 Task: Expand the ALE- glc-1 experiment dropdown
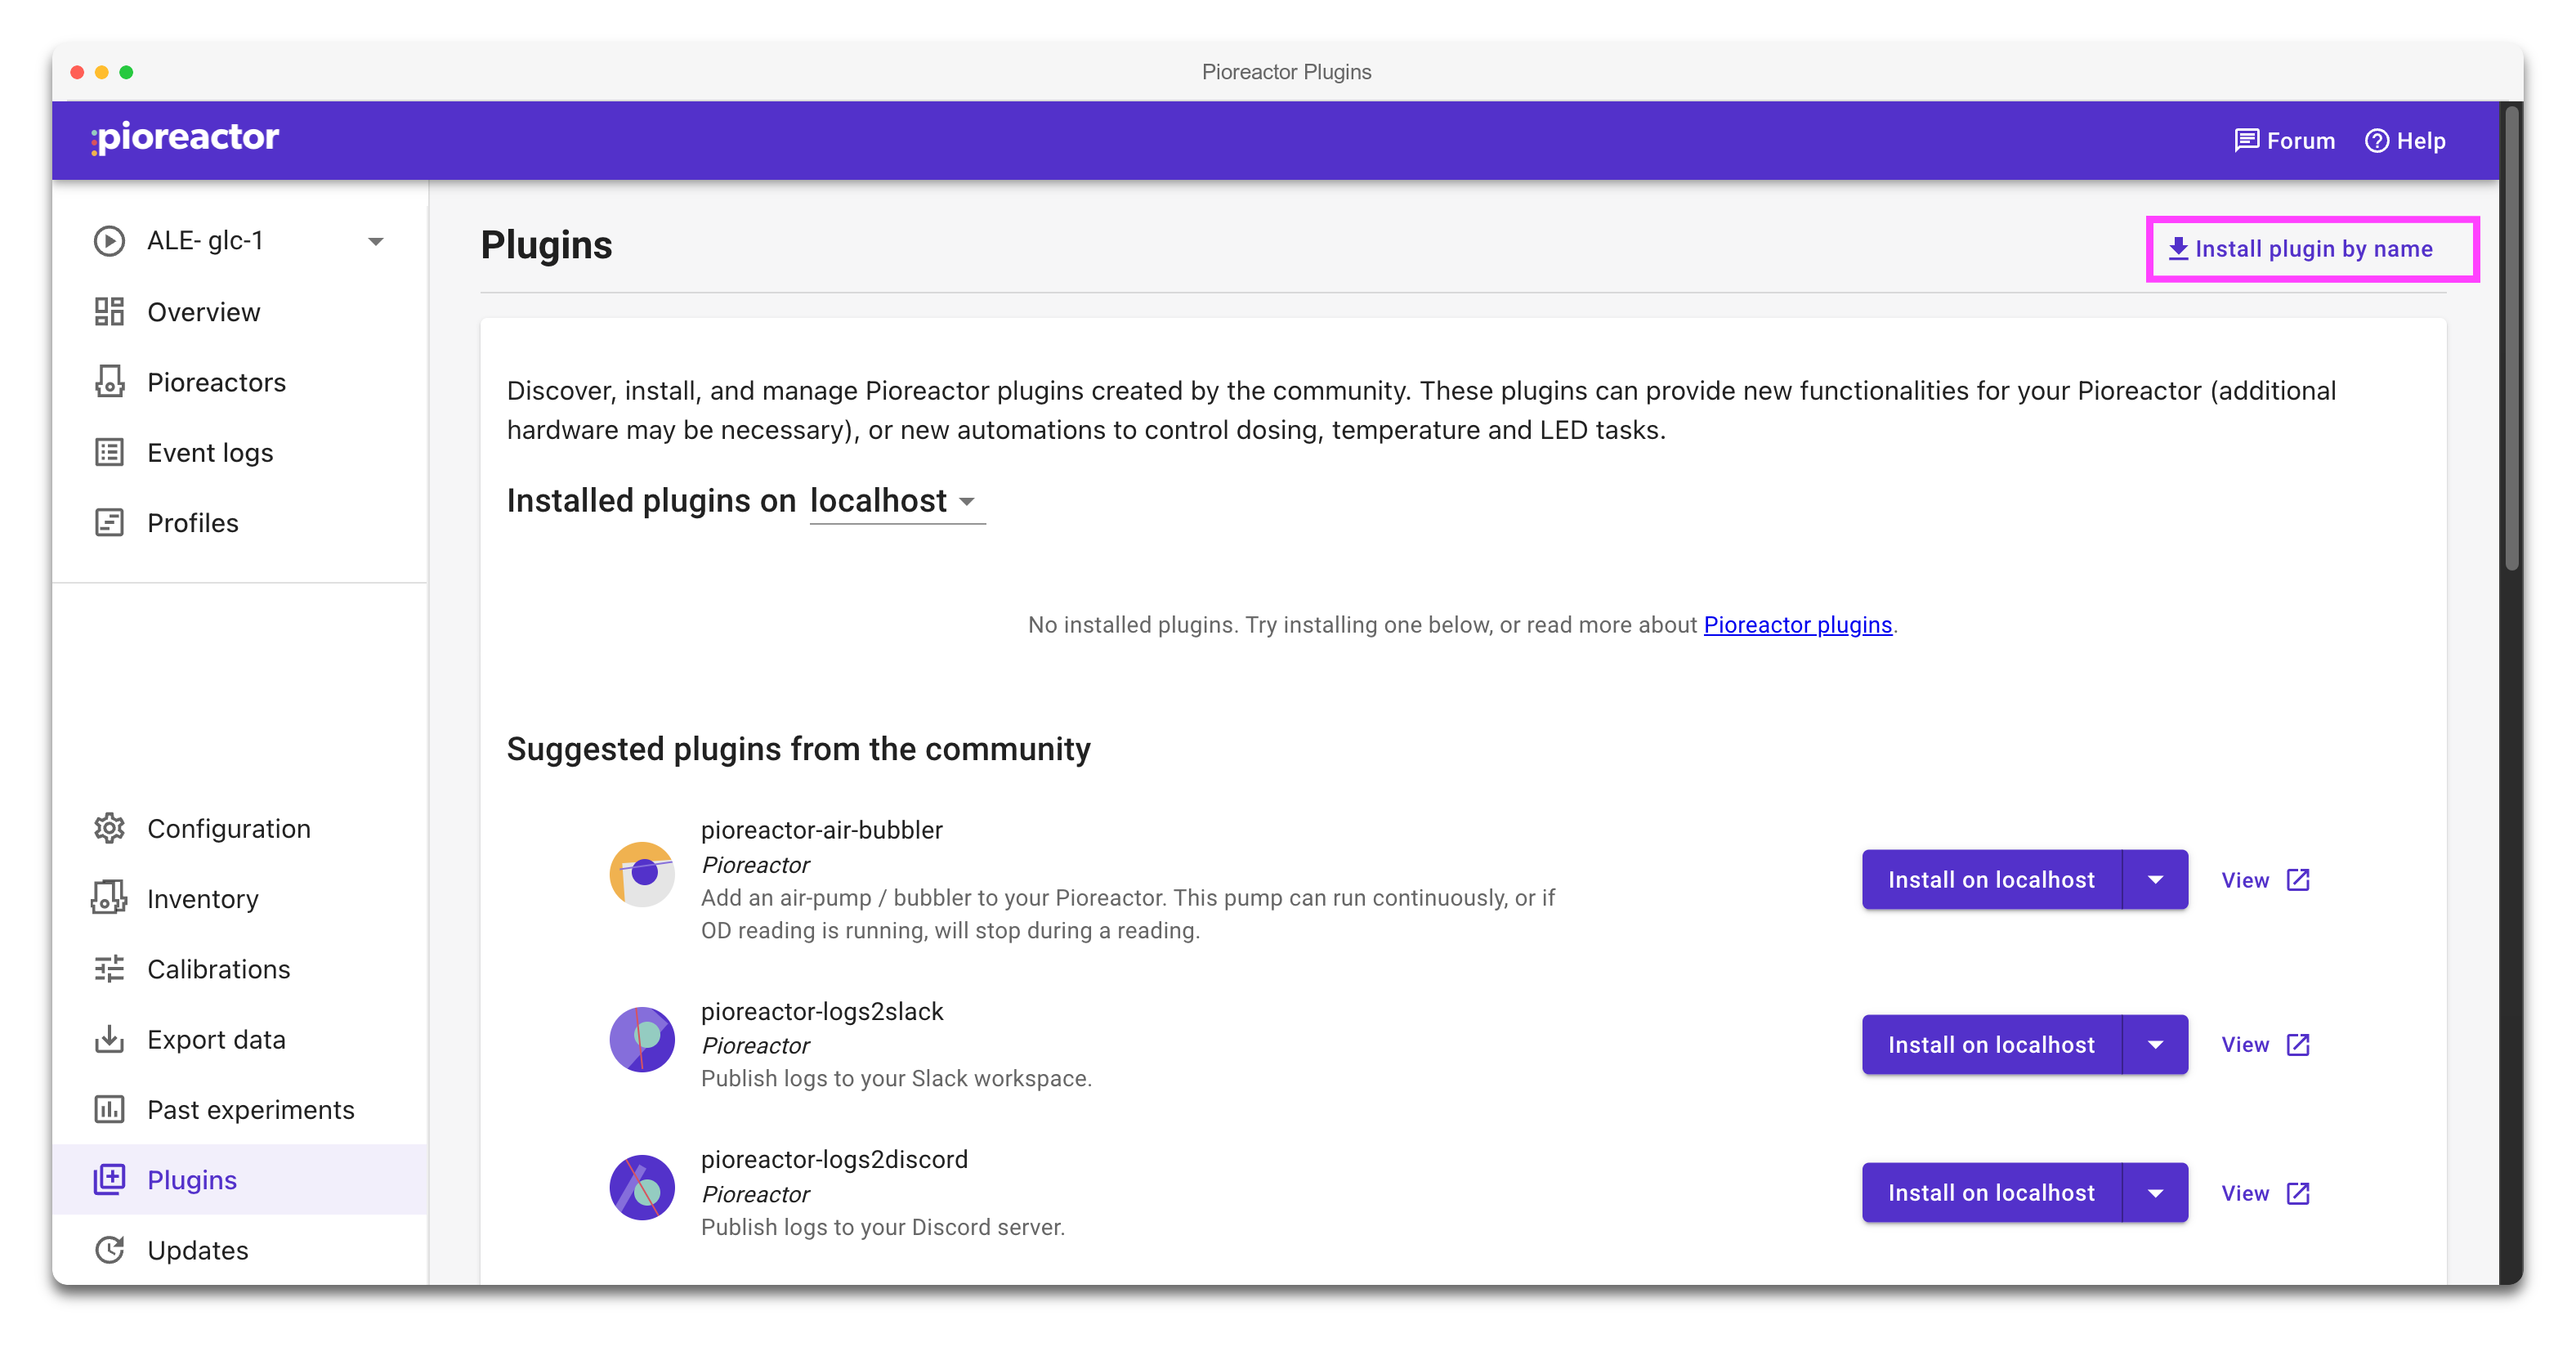(376, 241)
